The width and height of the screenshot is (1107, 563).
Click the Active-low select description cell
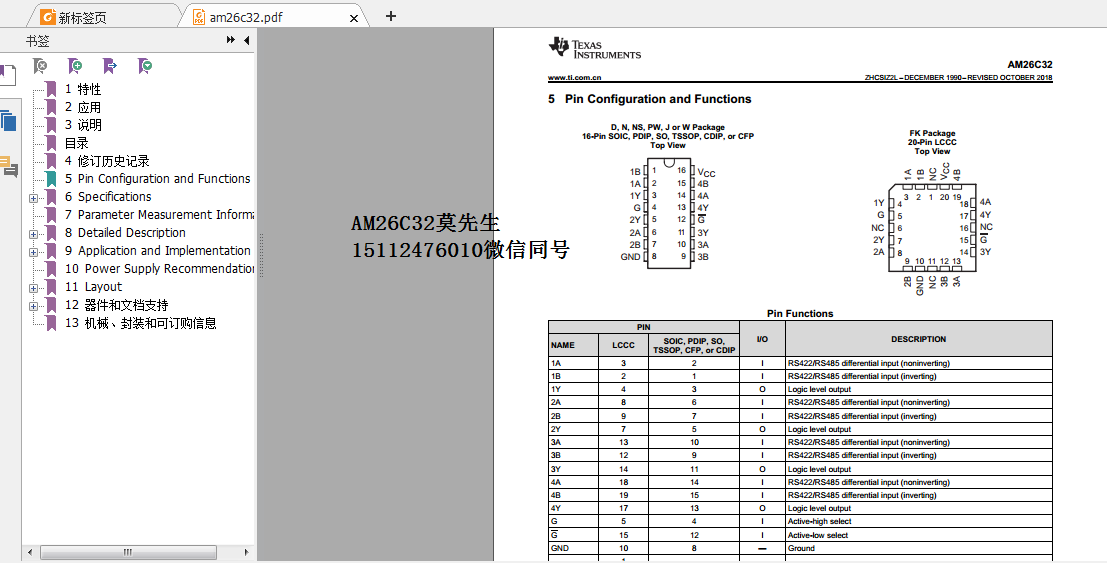(x=918, y=535)
